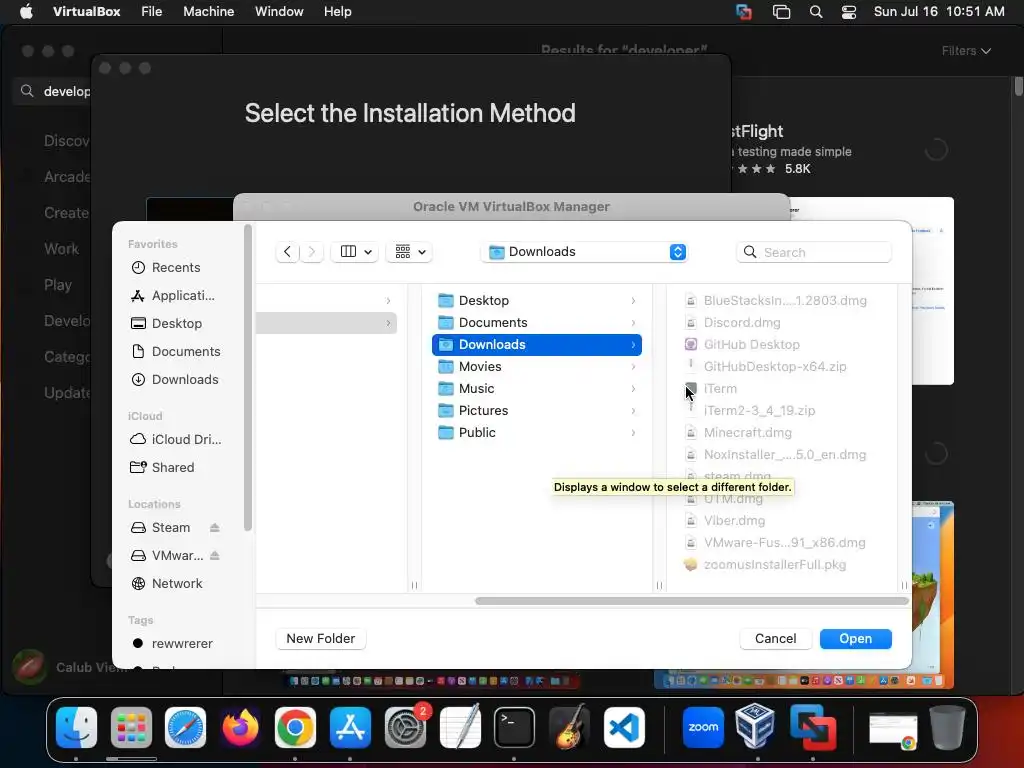Viewport: 1024px width, 768px height.
Task: Select Recents in sidebar
Action: [176, 268]
